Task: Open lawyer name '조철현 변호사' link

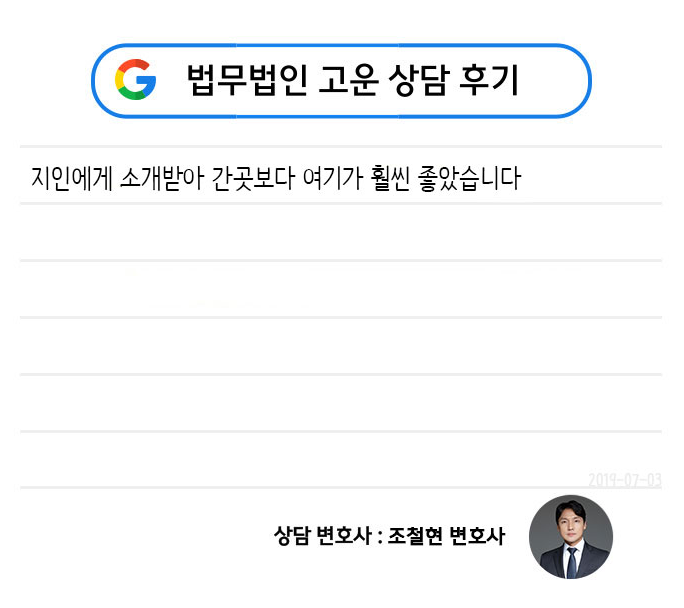Action: point(447,537)
